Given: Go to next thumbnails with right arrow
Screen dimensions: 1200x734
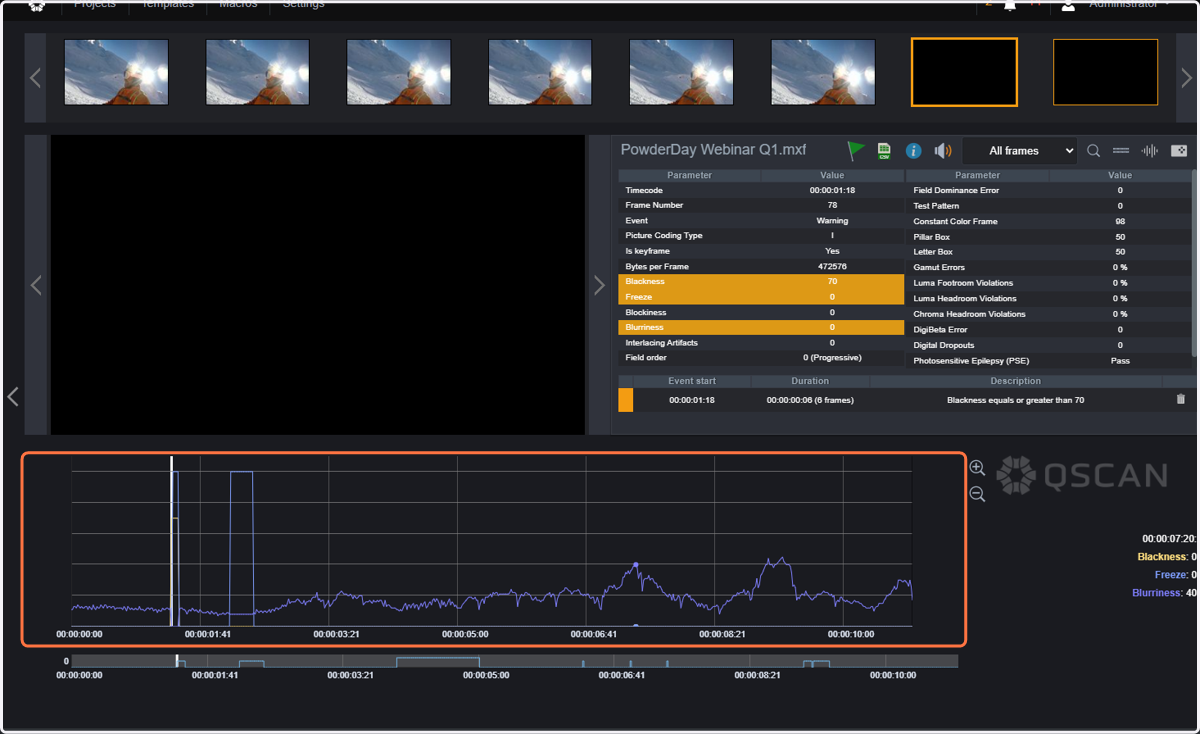Looking at the screenshot, I should point(1186,77).
